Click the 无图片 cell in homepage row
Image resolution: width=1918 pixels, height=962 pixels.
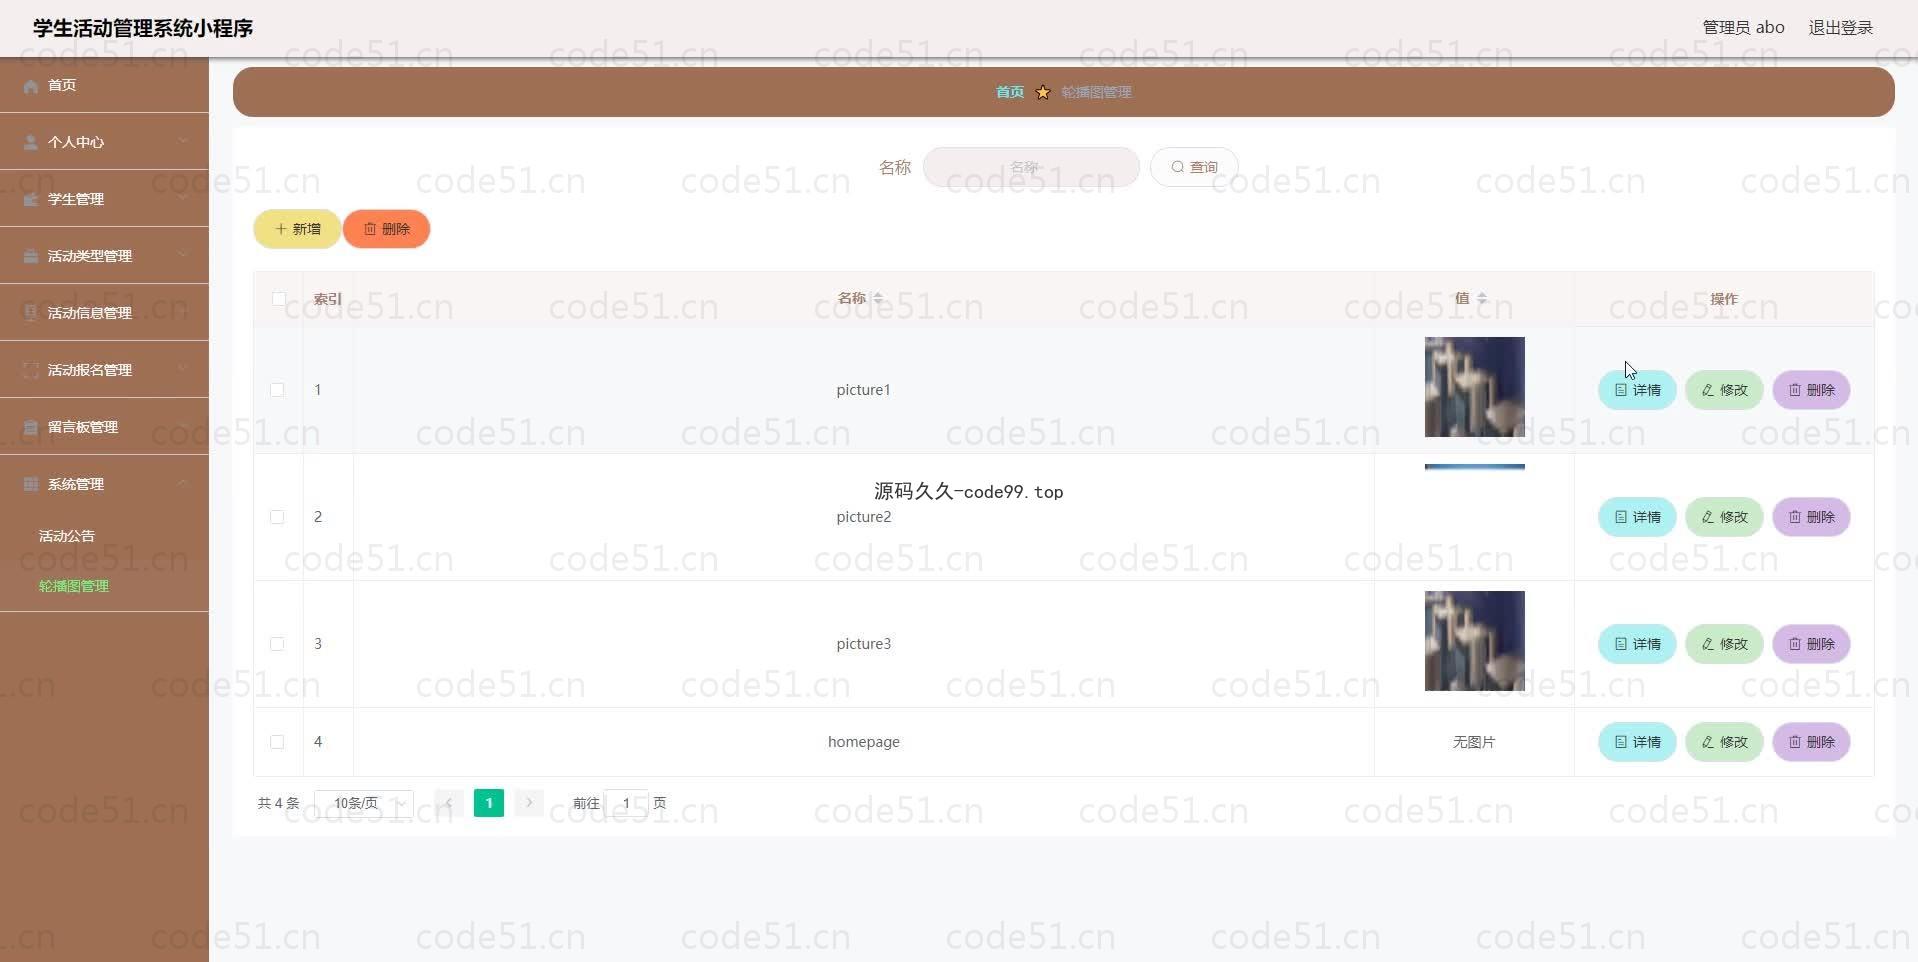click(x=1474, y=742)
